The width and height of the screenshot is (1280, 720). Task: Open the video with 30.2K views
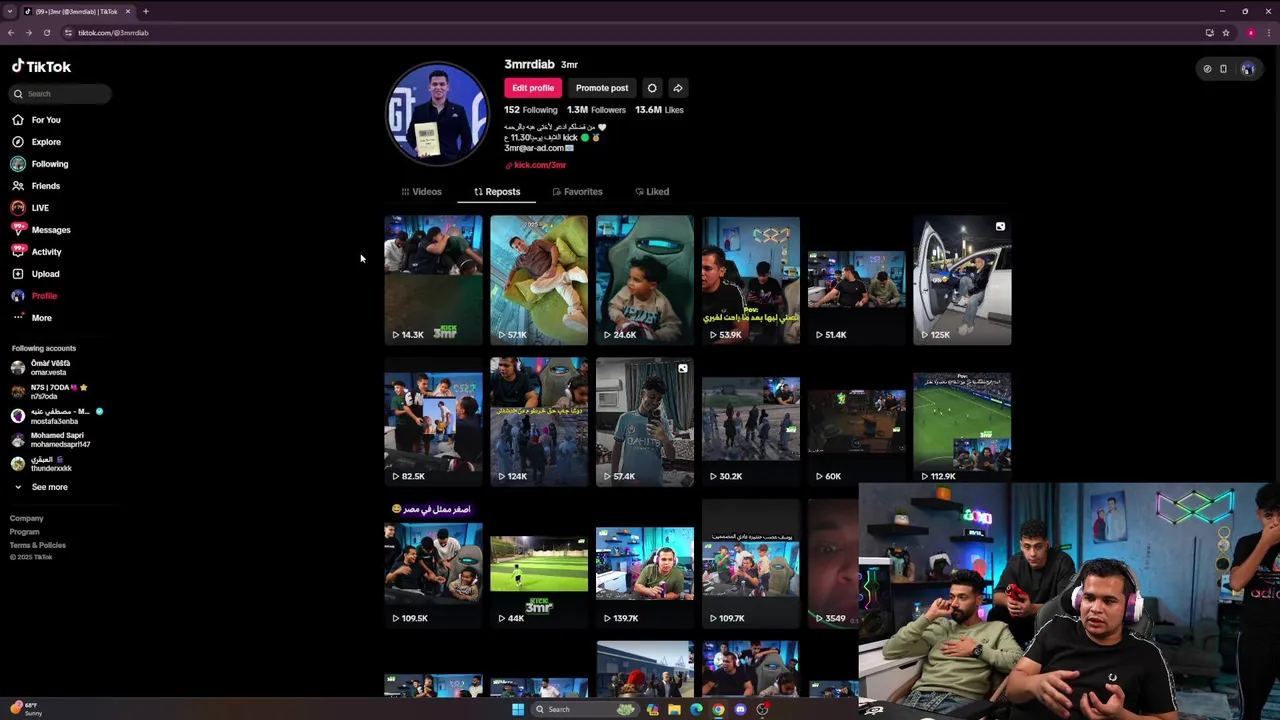(x=751, y=422)
